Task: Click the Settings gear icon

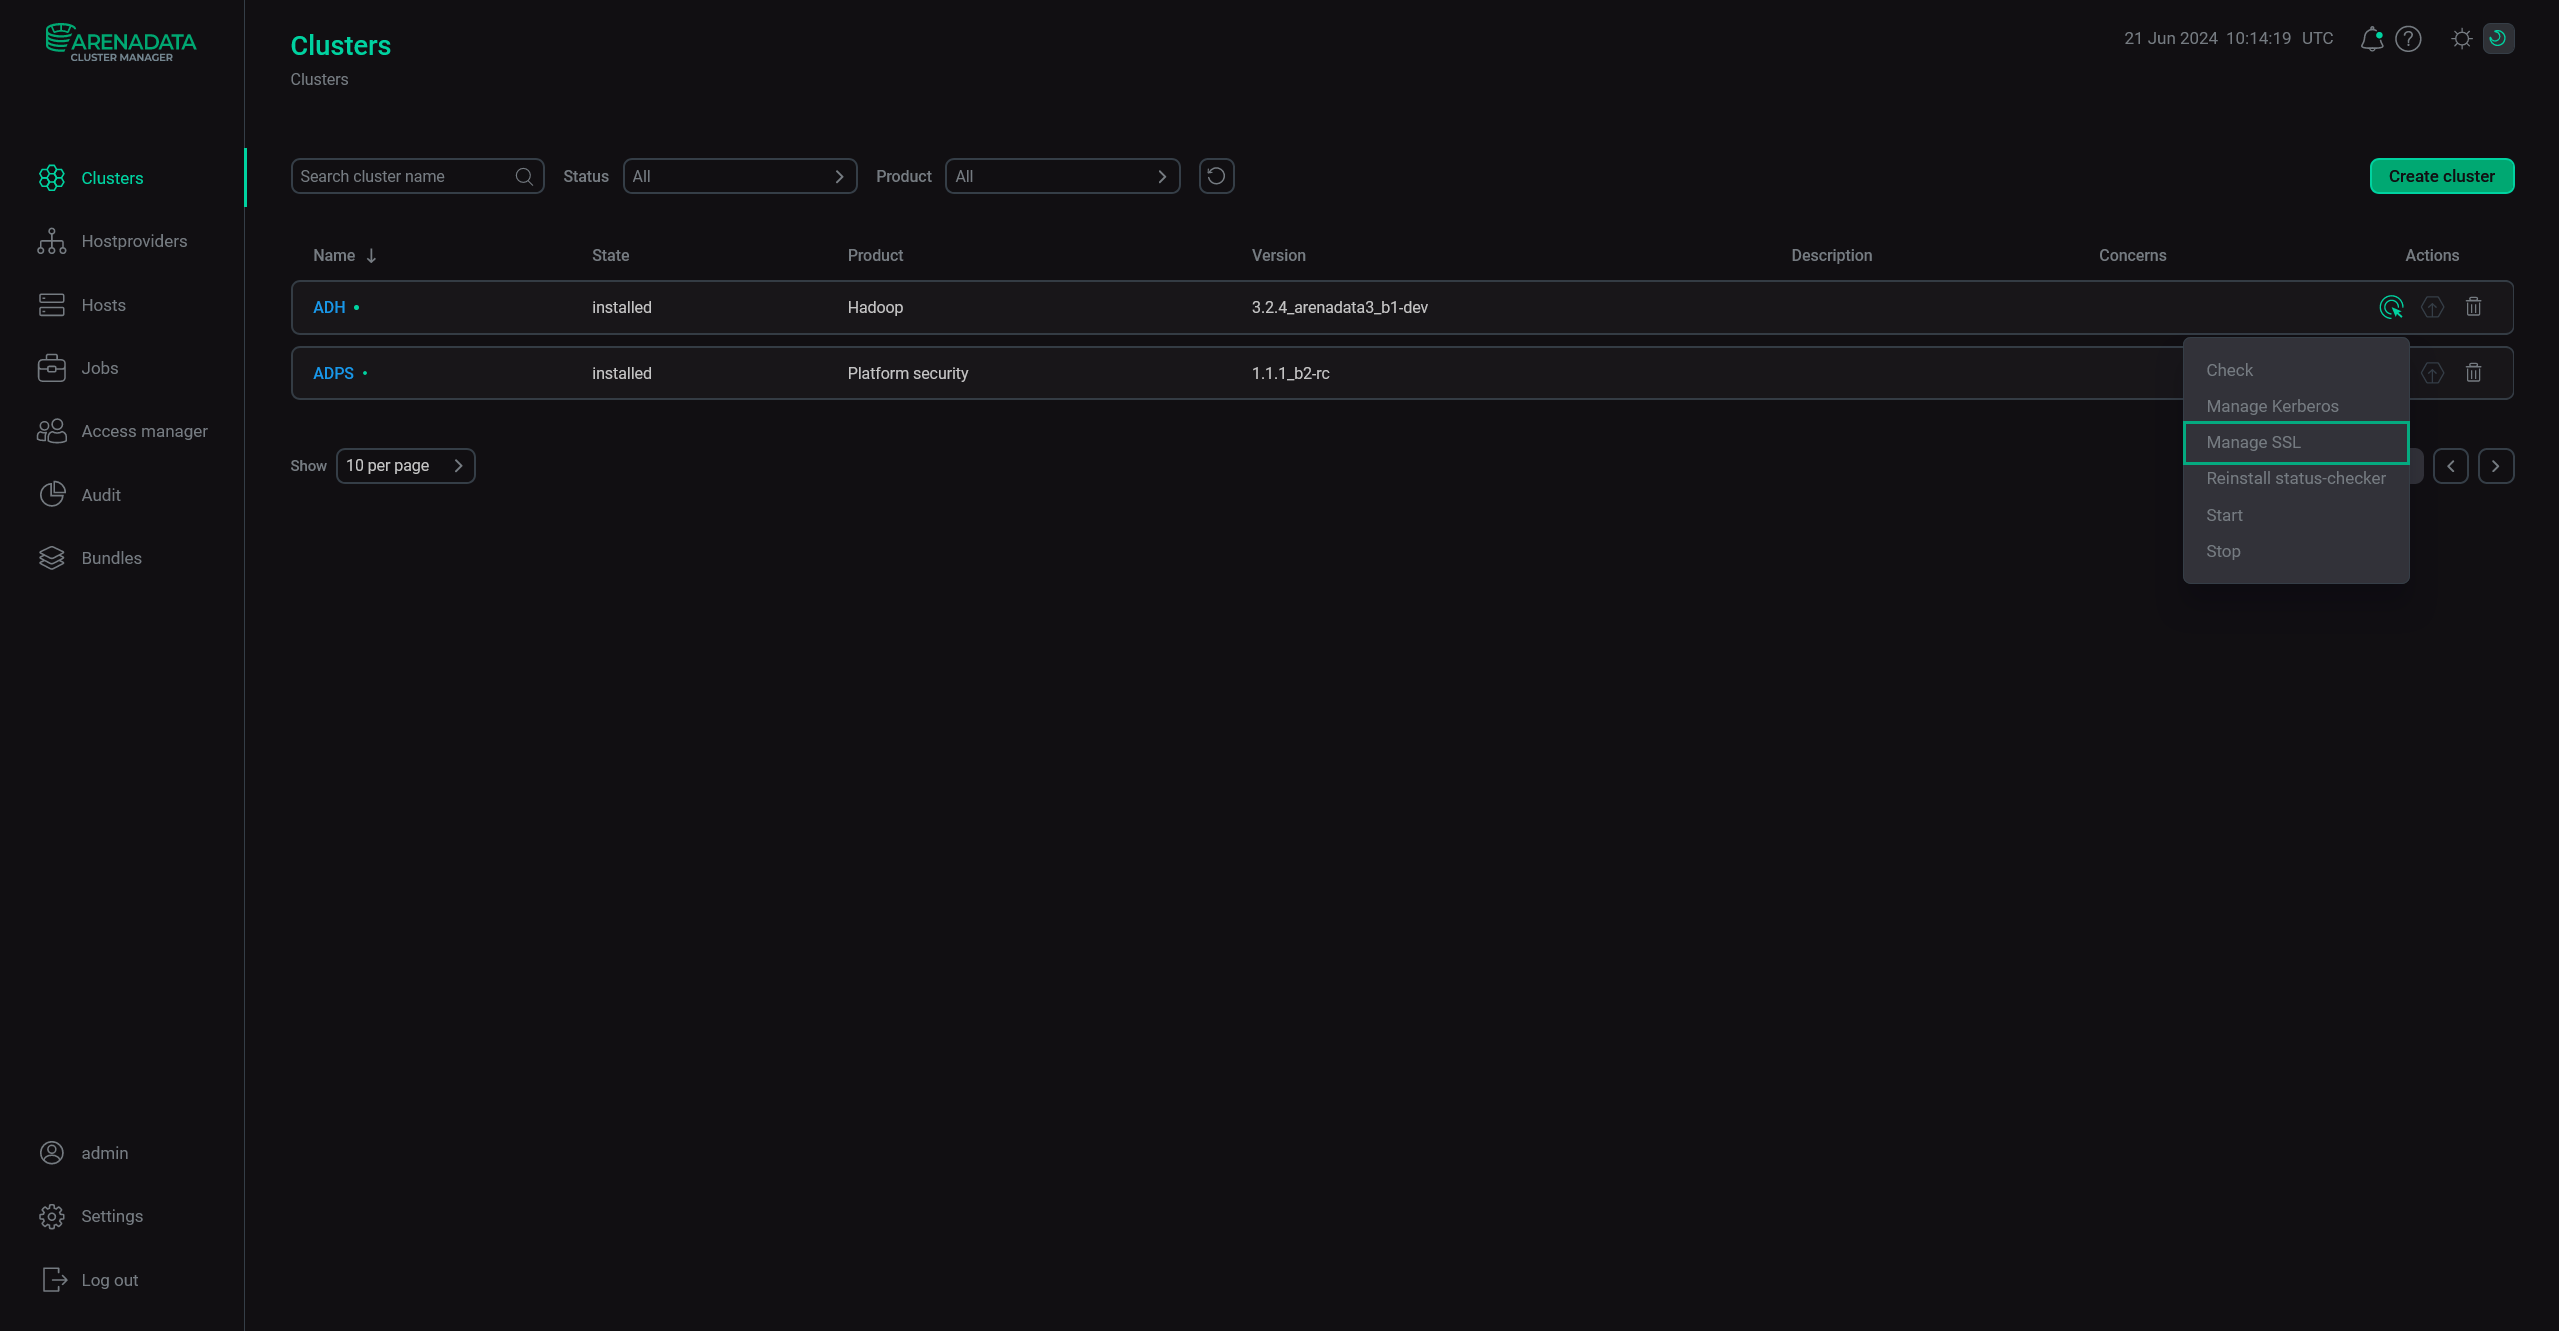Action: (x=52, y=1216)
